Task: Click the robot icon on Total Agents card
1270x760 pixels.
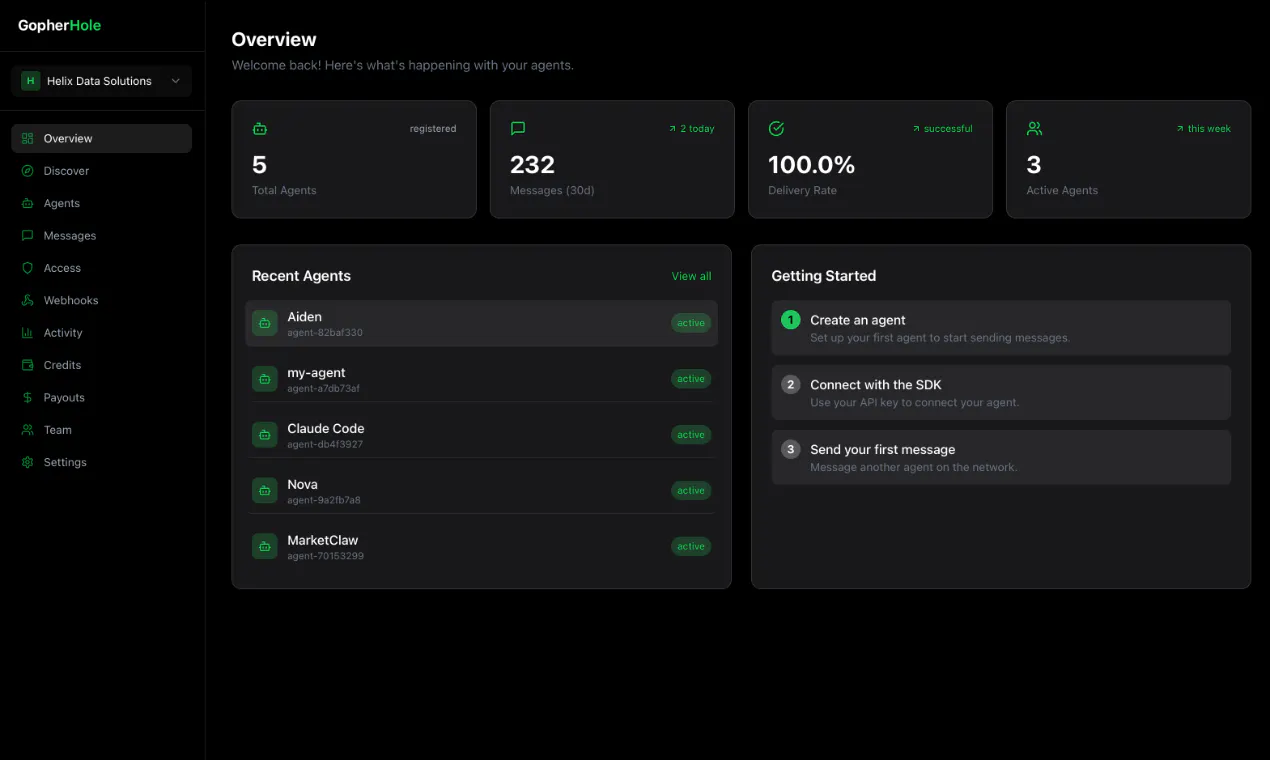Action: tap(260, 128)
